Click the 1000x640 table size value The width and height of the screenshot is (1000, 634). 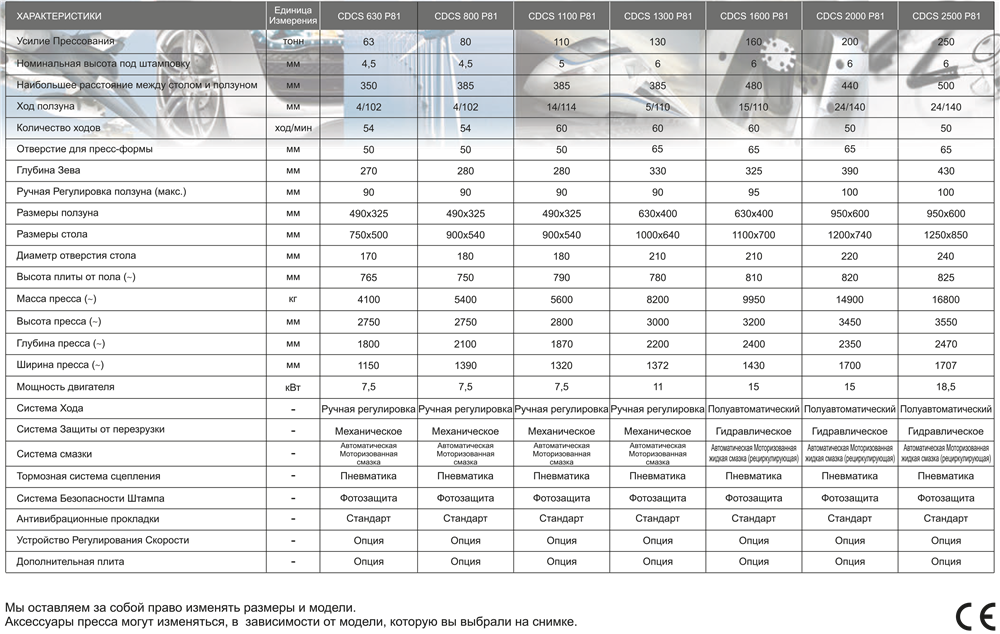(658, 235)
